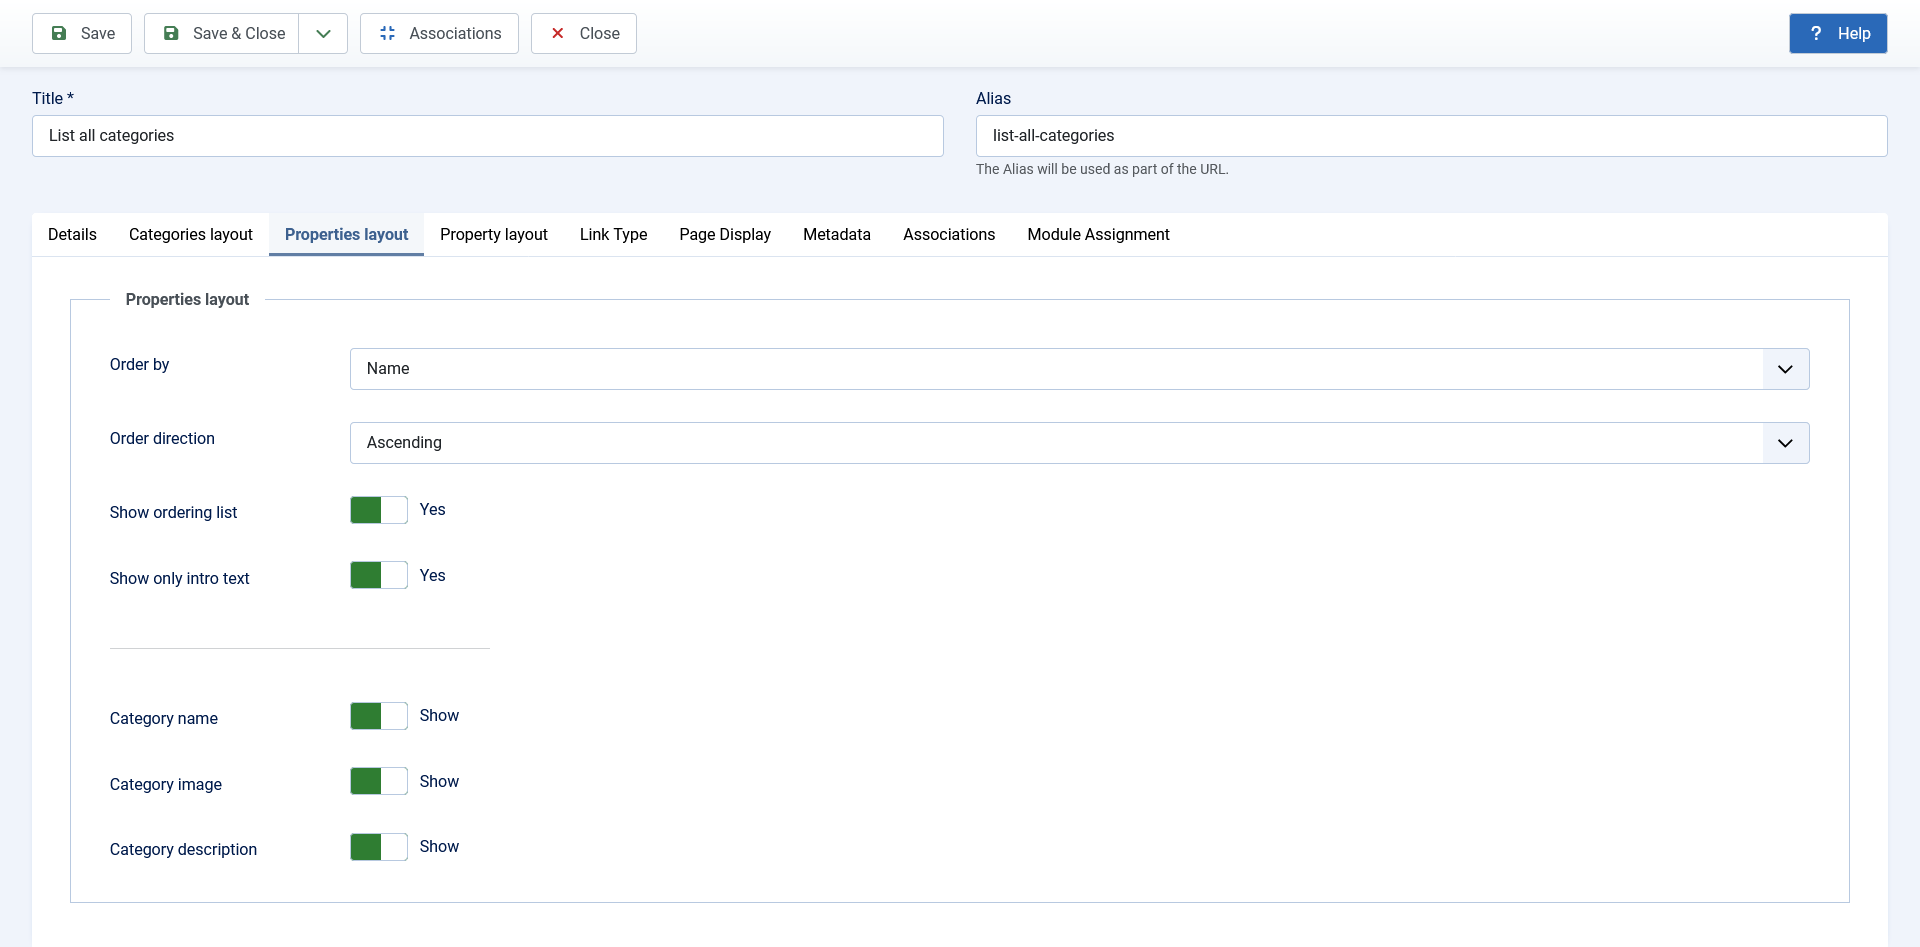1920x947 pixels.
Task: Open the Associations toolbar button
Action: (439, 33)
